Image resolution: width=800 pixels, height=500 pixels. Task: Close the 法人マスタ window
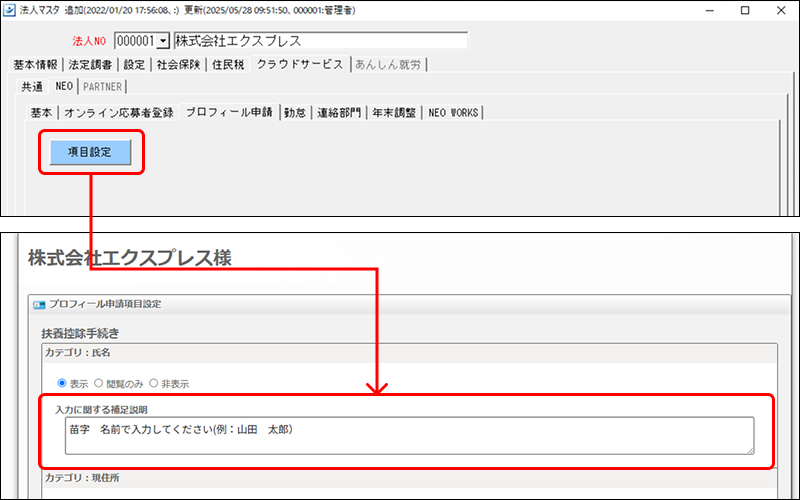tap(781, 10)
